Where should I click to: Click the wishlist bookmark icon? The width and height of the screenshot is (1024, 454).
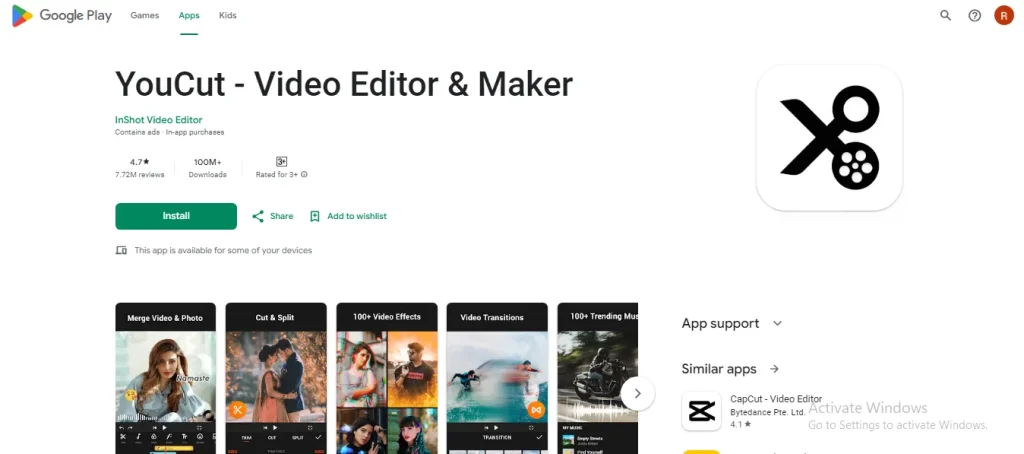point(315,216)
